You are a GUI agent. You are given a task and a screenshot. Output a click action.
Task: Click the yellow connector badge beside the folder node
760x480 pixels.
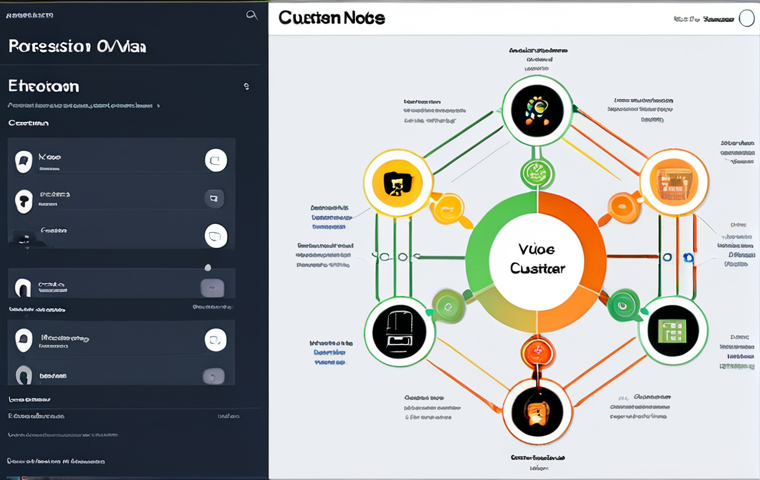click(x=448, y=208)
